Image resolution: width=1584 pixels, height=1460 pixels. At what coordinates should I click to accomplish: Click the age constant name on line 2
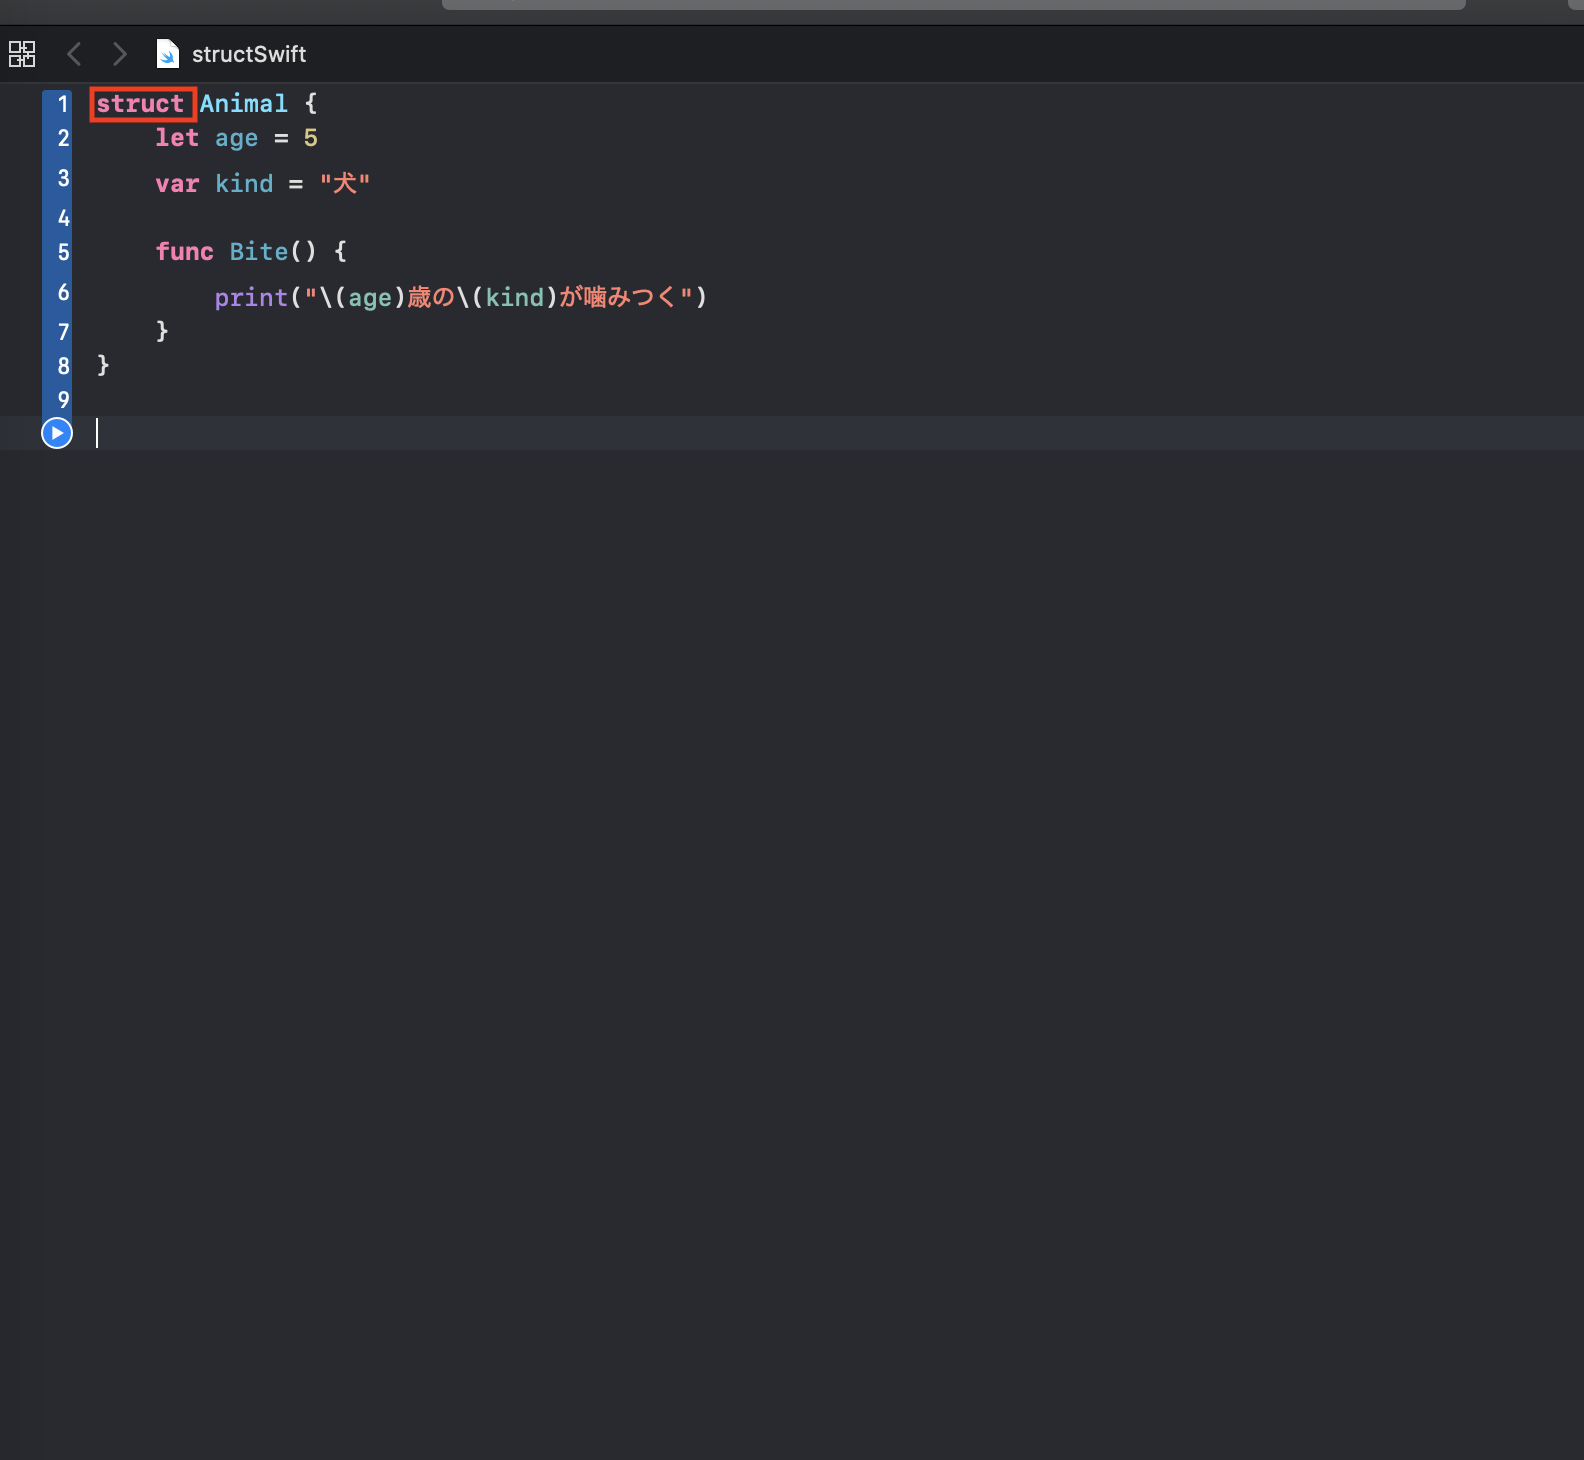coord(237,138)
